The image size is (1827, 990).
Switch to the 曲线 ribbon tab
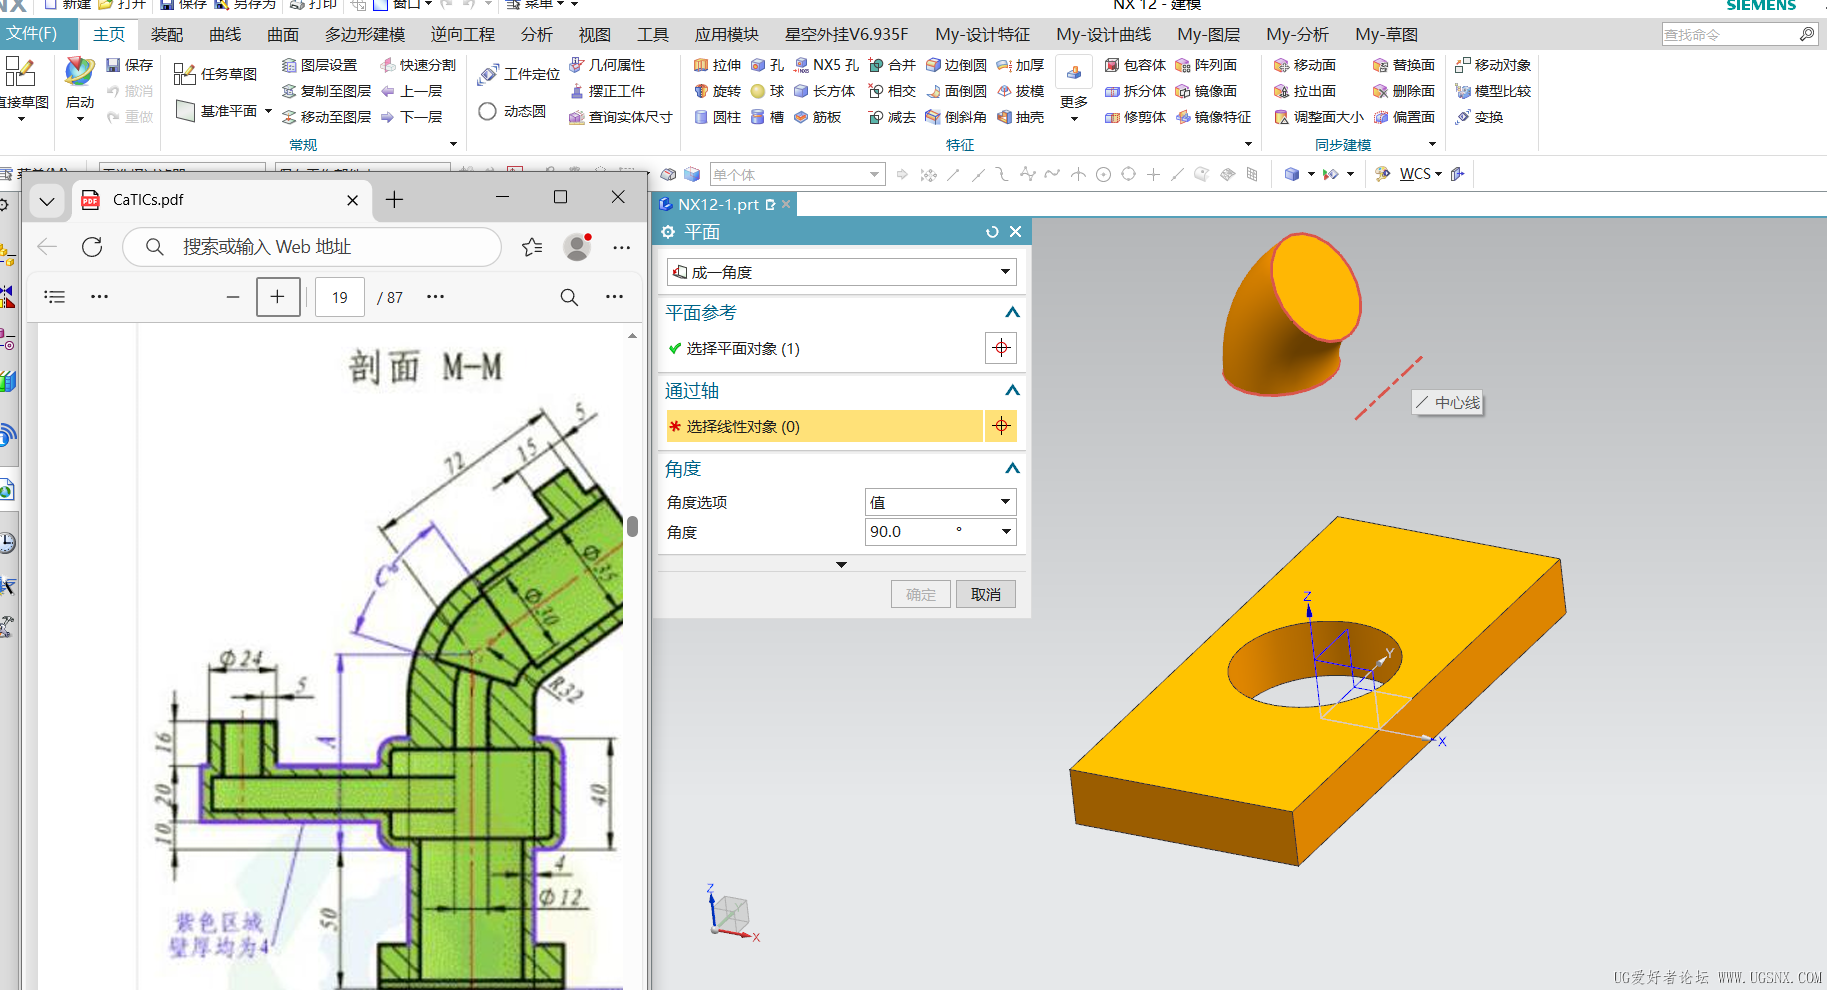[225, 34]
